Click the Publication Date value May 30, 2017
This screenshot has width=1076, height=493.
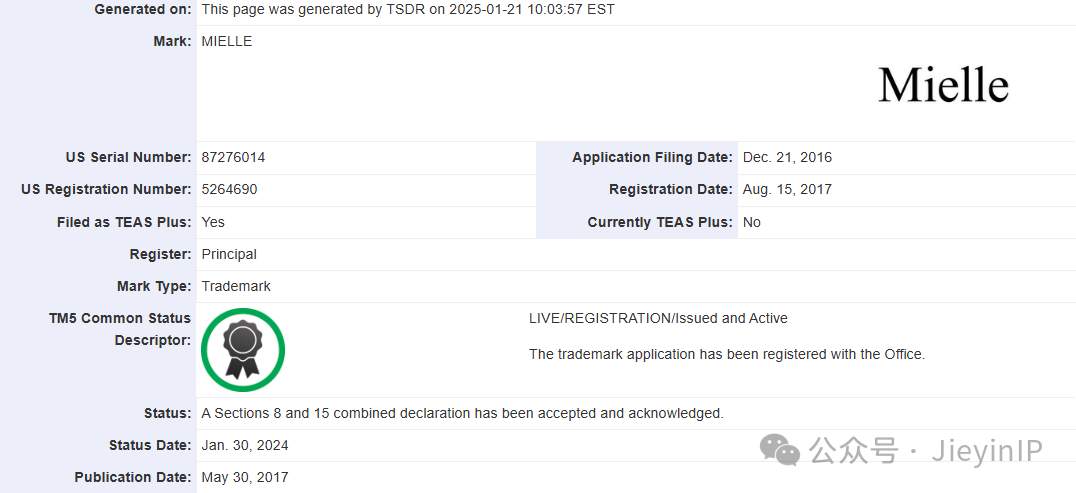(245, 477)
